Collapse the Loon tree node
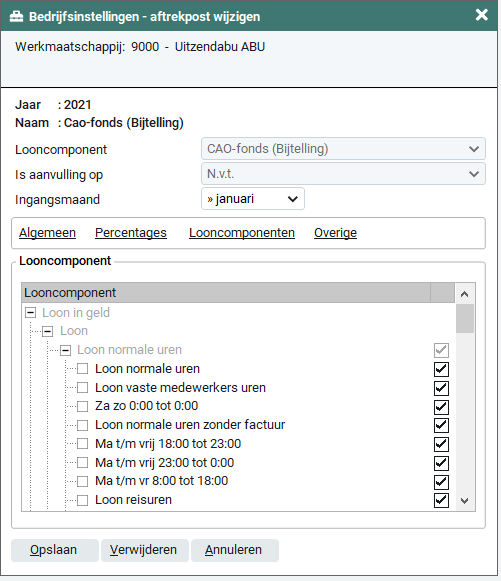The height and width of the screenshot is (581, 501). (47, 331)
